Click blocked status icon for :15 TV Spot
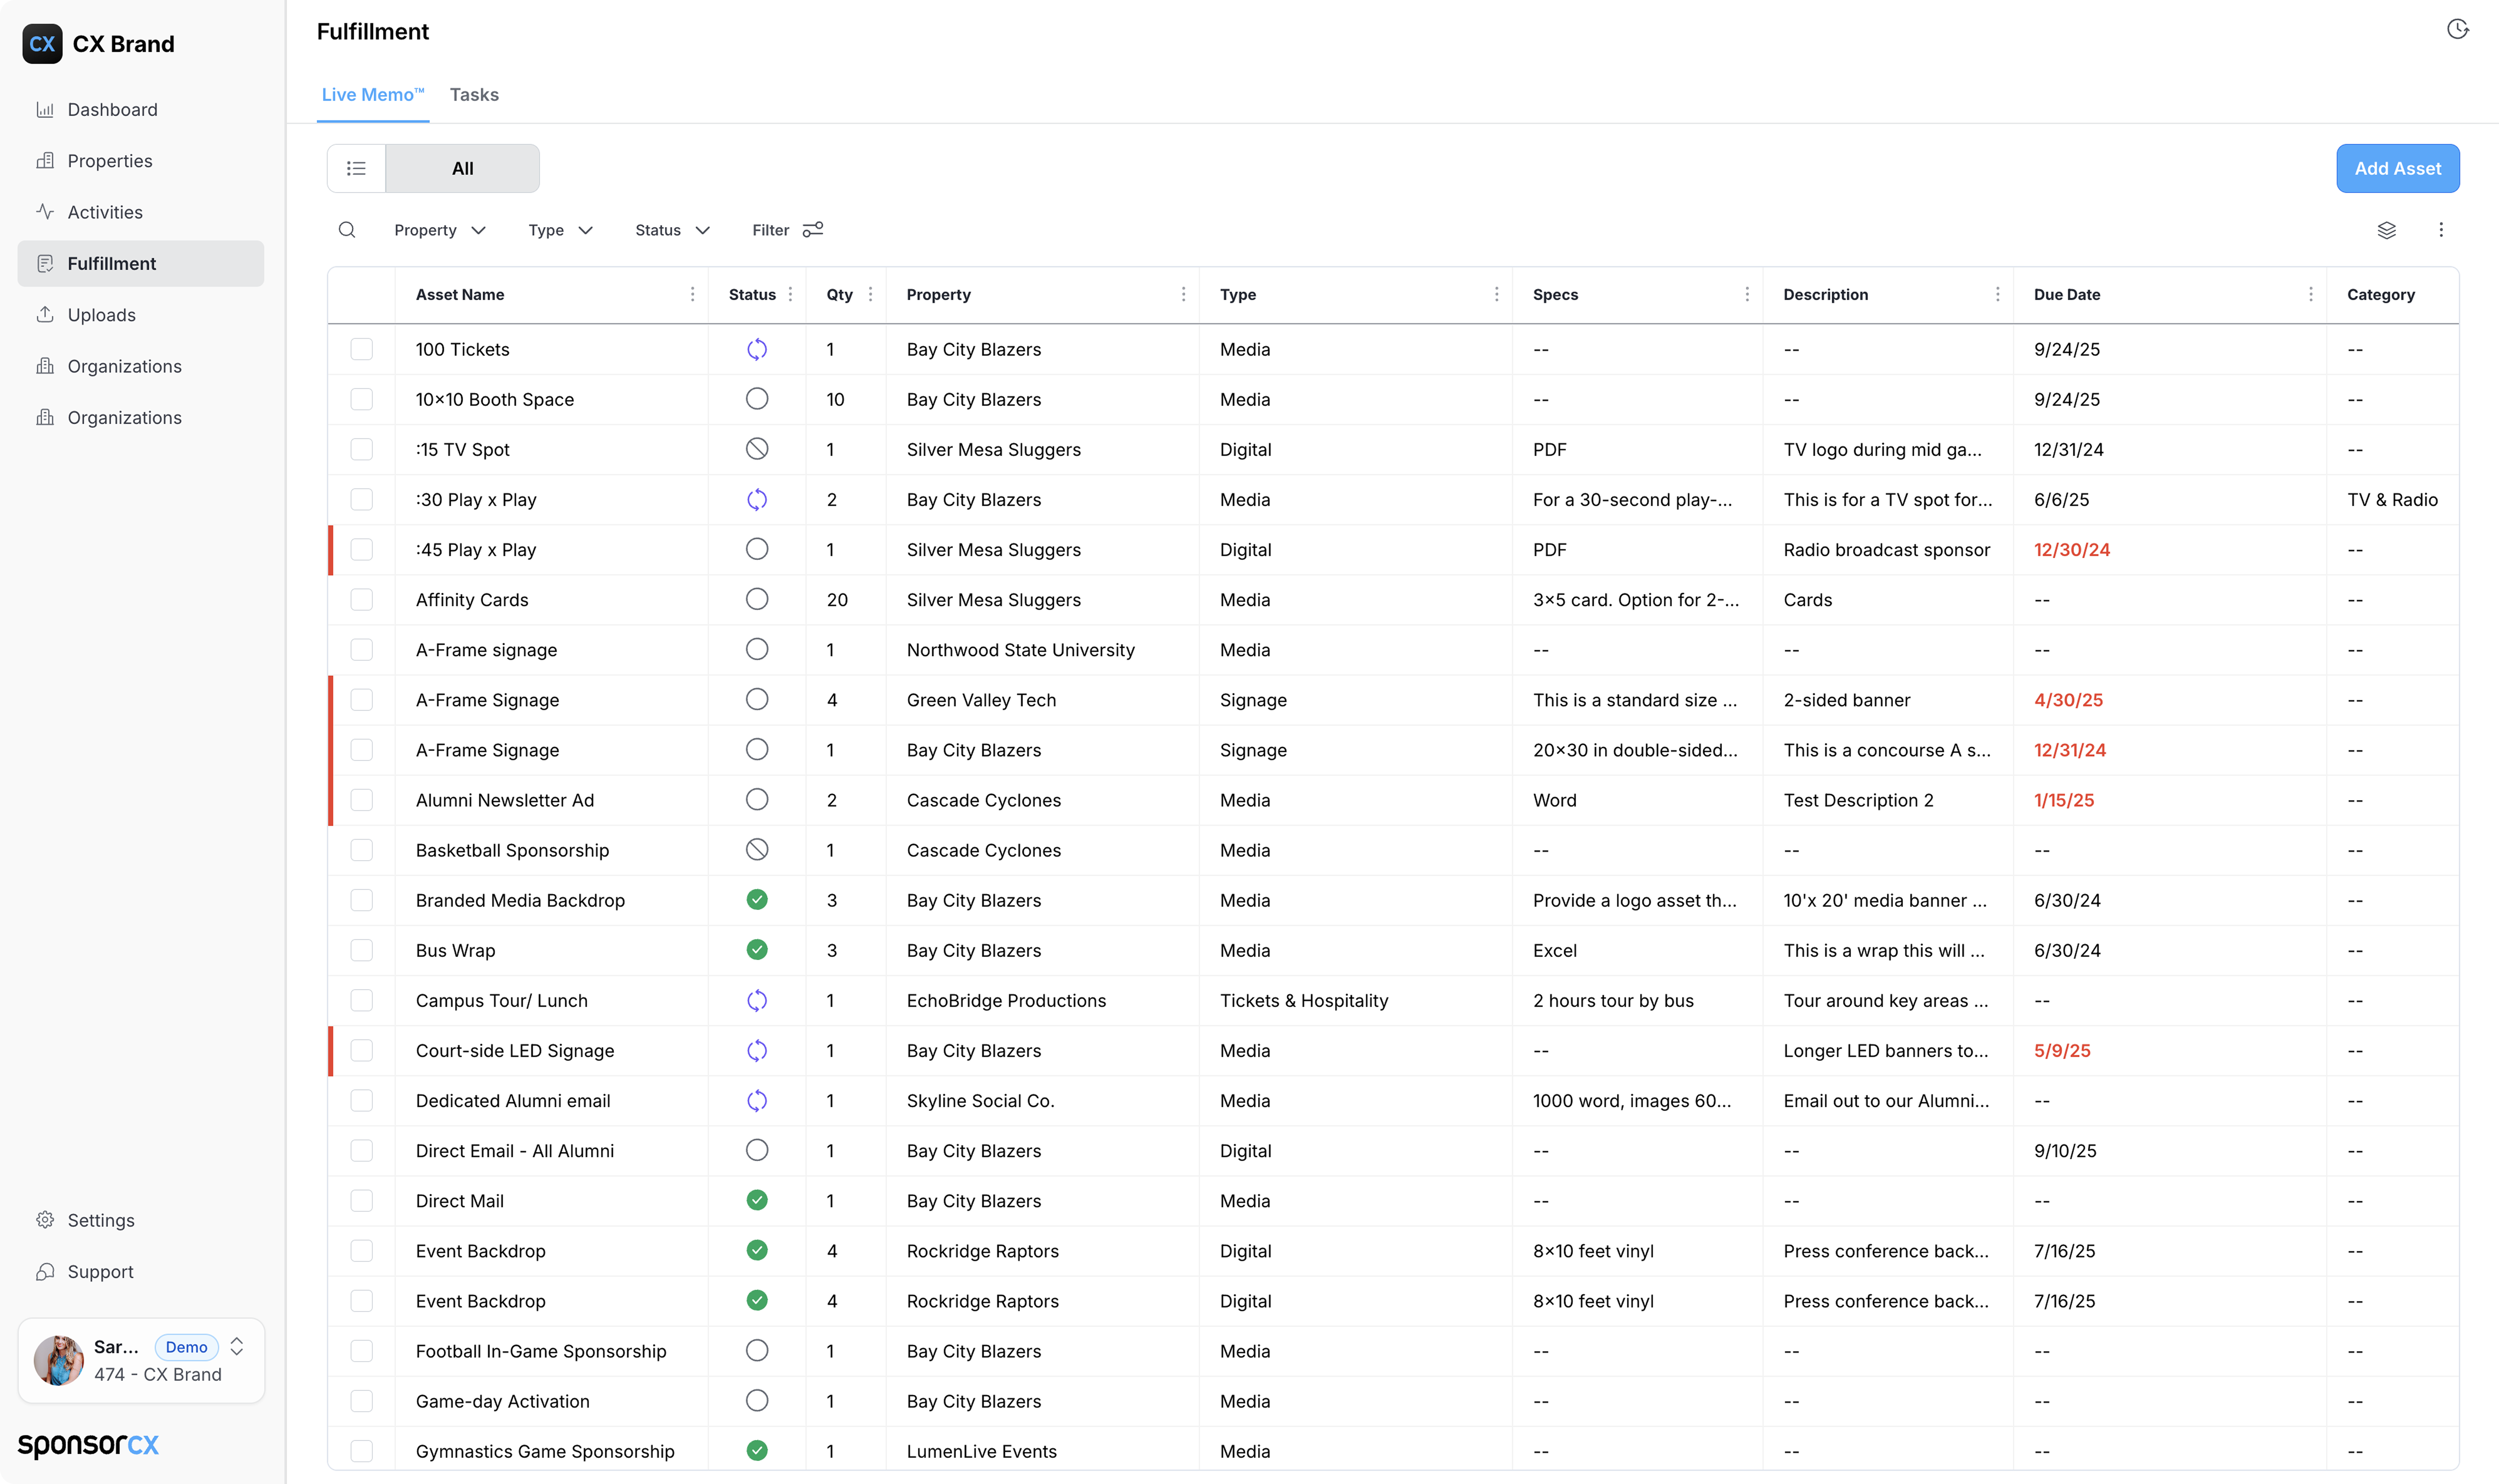This screenshot has width=2499, height=1484. pyautogui.click(x=757, y=449)
